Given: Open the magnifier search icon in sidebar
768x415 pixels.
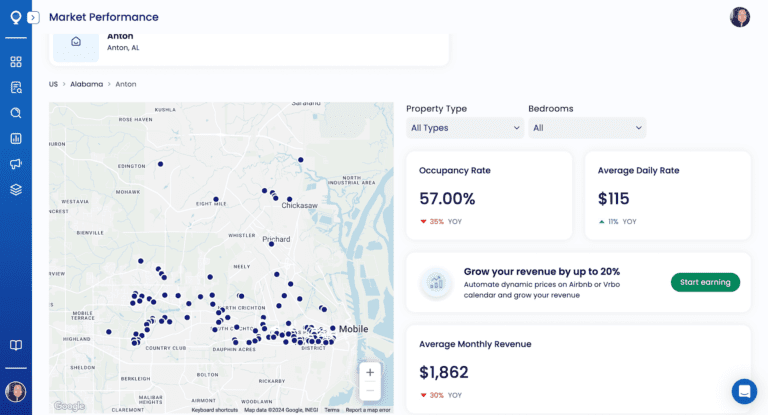Looking at the screenshot, I should pos(16,113).
